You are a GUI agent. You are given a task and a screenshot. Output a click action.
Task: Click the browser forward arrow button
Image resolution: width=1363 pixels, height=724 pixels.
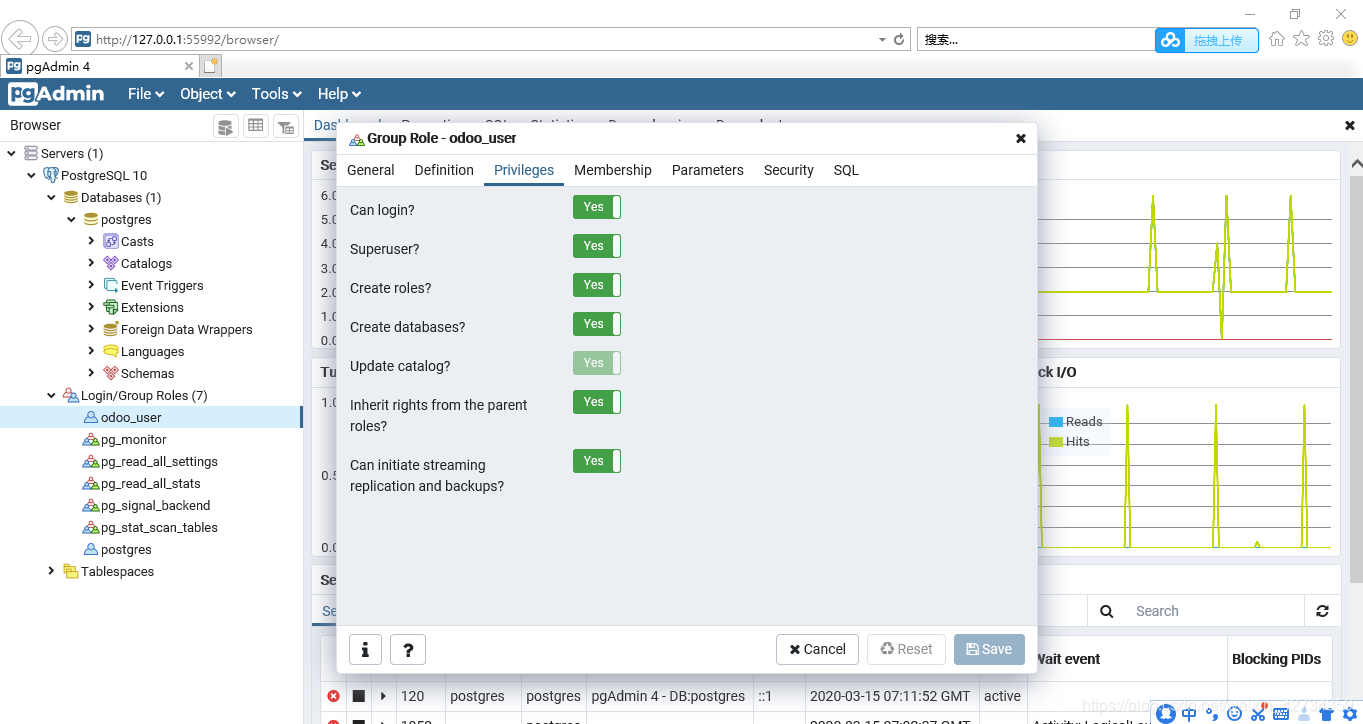tap(54, 39)
